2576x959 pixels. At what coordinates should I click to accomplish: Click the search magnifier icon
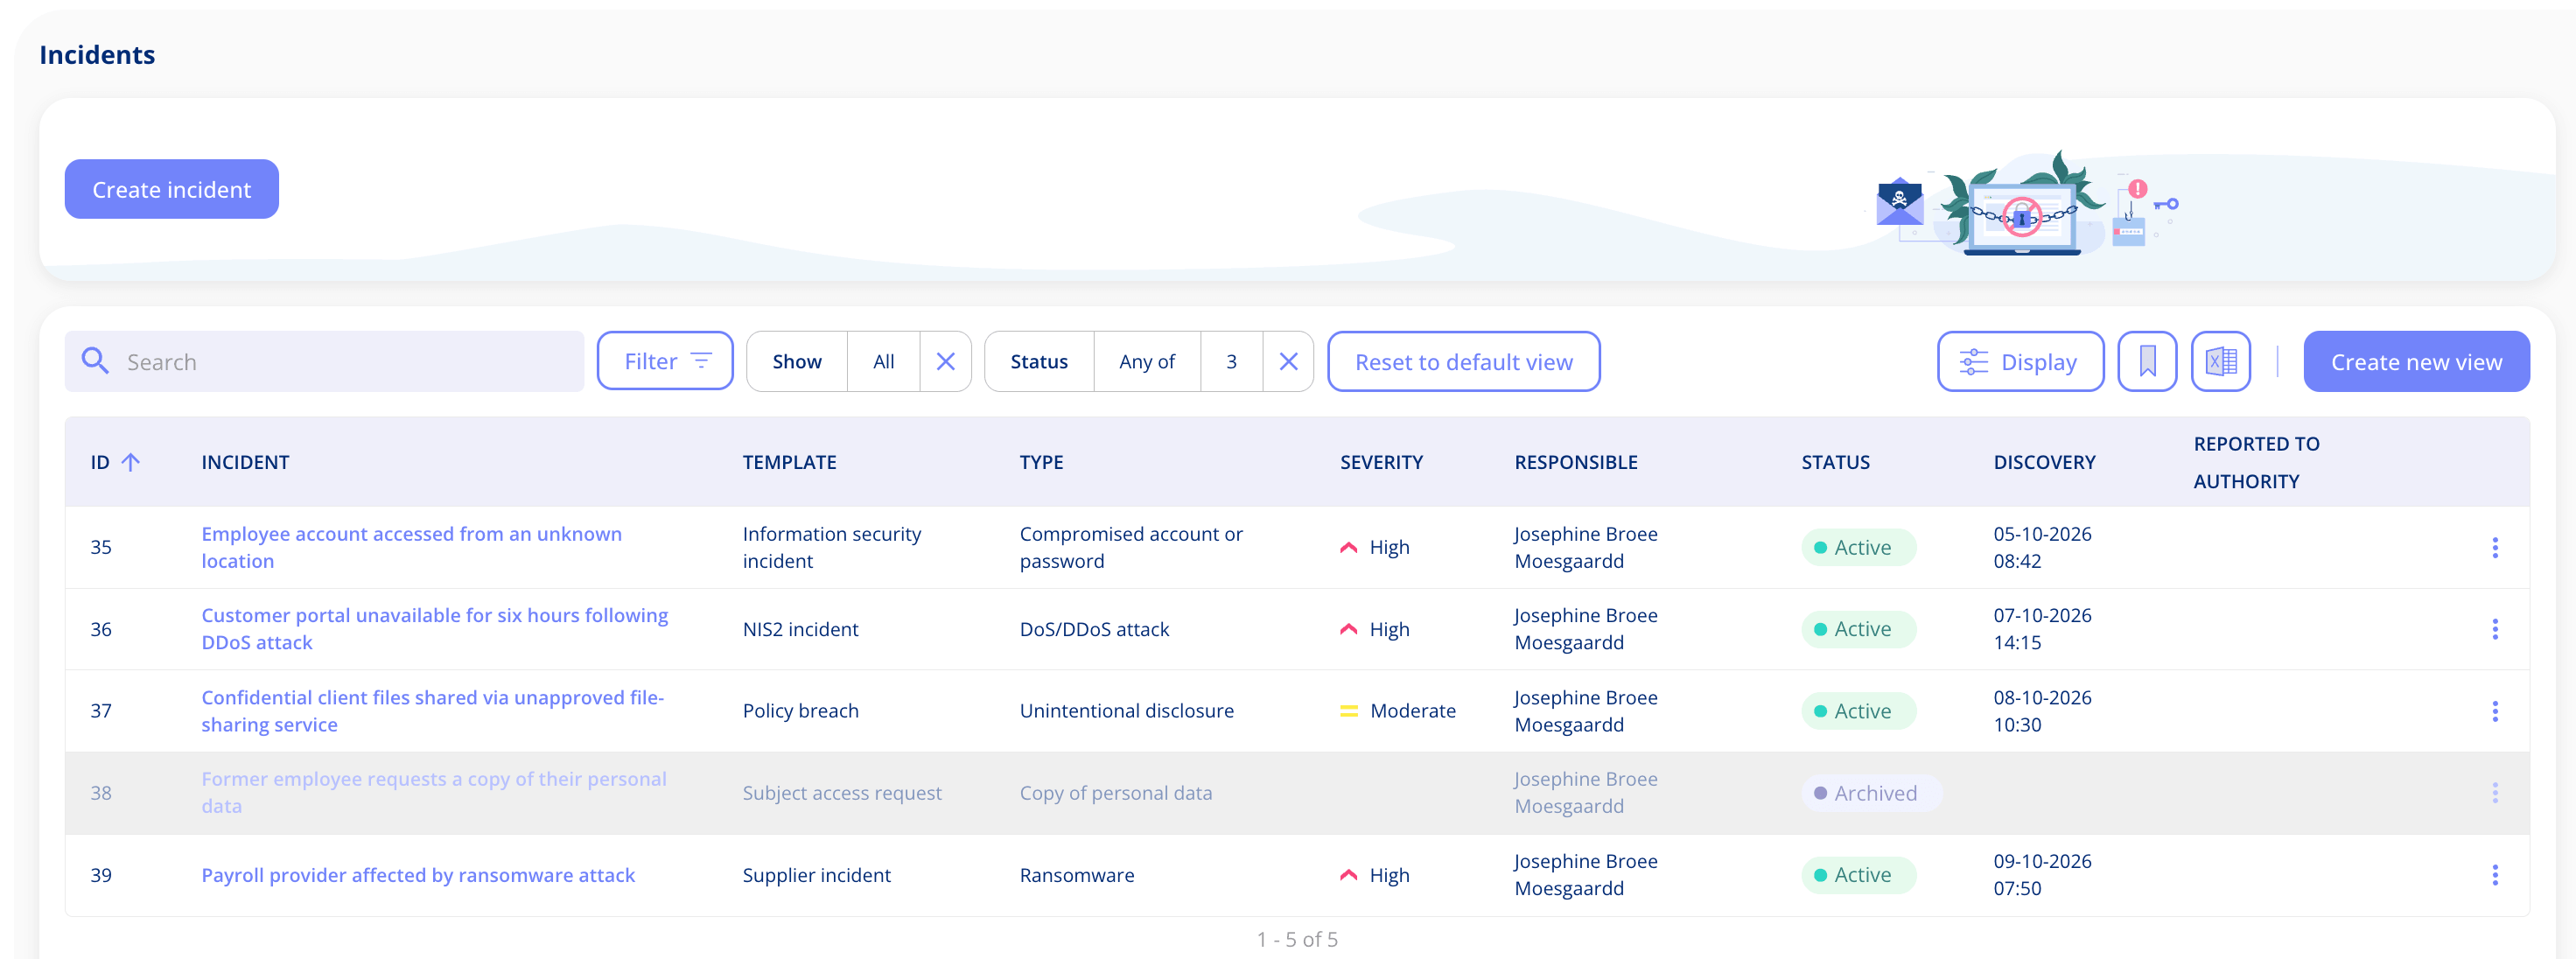coord(95,361)
